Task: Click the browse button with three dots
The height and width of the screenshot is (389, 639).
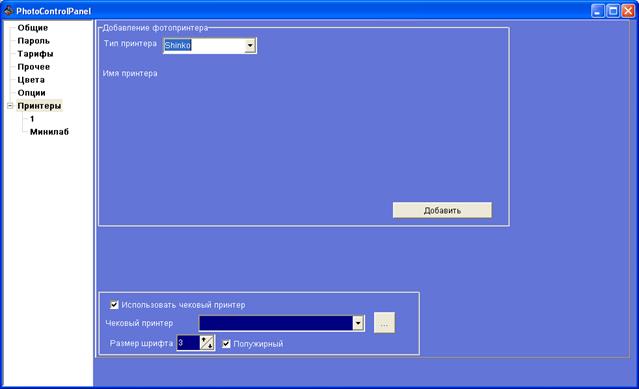Action: point(384,323)
